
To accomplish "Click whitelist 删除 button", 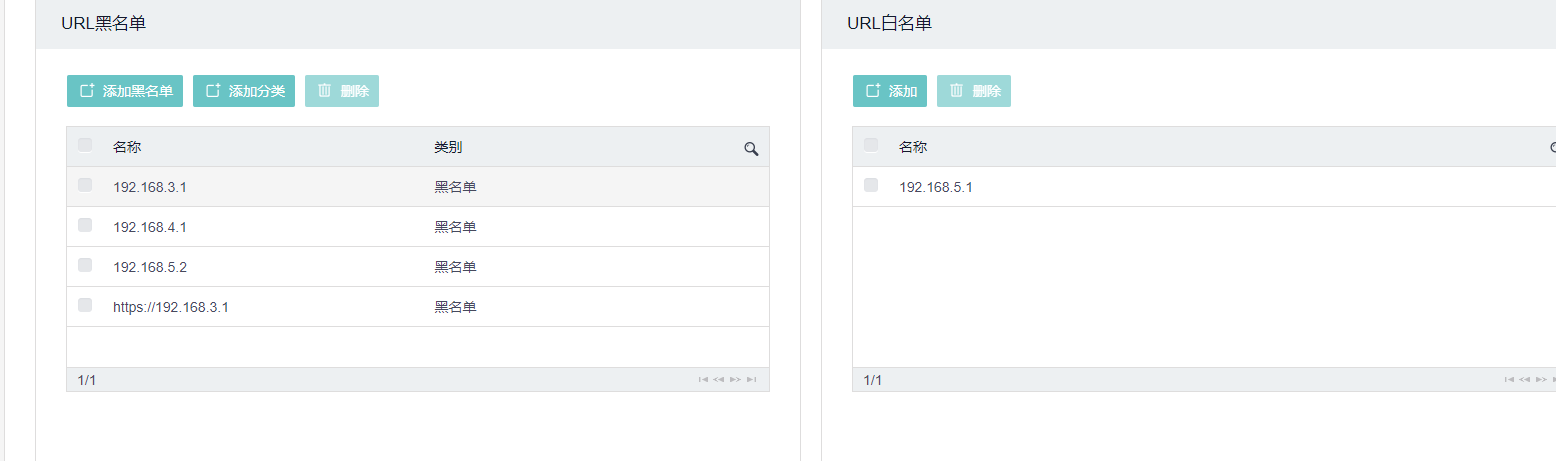I will (974, 91).
